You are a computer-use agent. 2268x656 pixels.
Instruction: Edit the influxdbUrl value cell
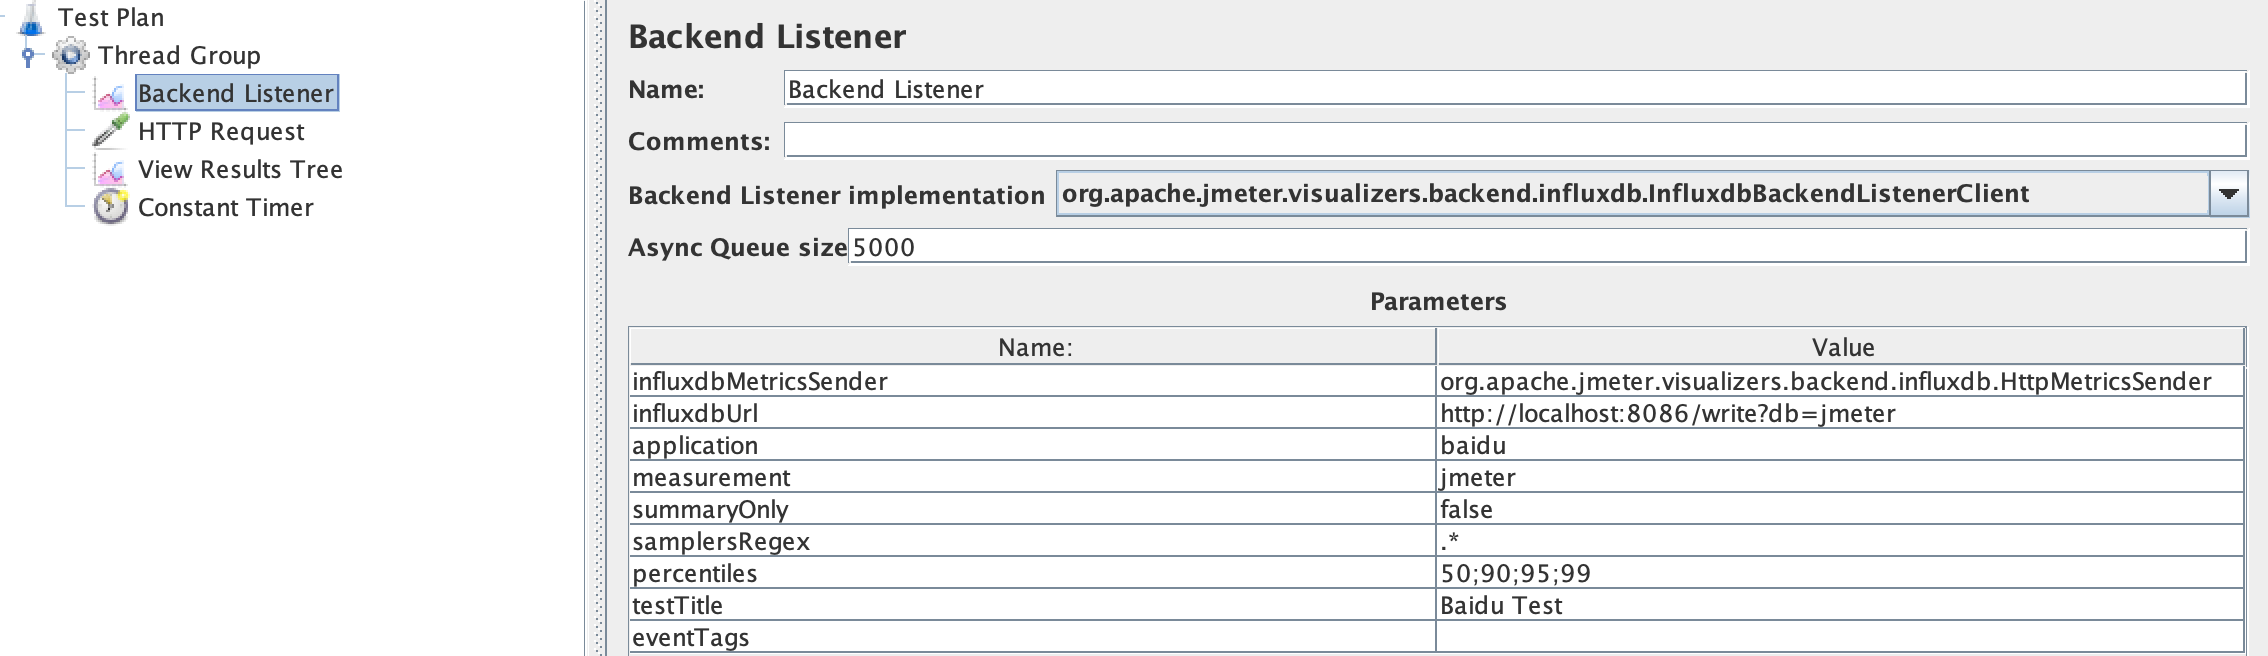point(1840,414)
